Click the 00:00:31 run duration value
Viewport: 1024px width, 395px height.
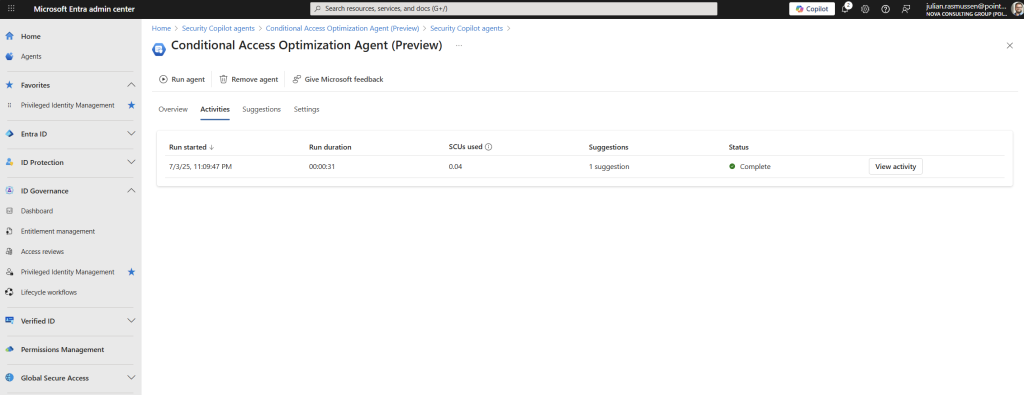coord(323,166)
